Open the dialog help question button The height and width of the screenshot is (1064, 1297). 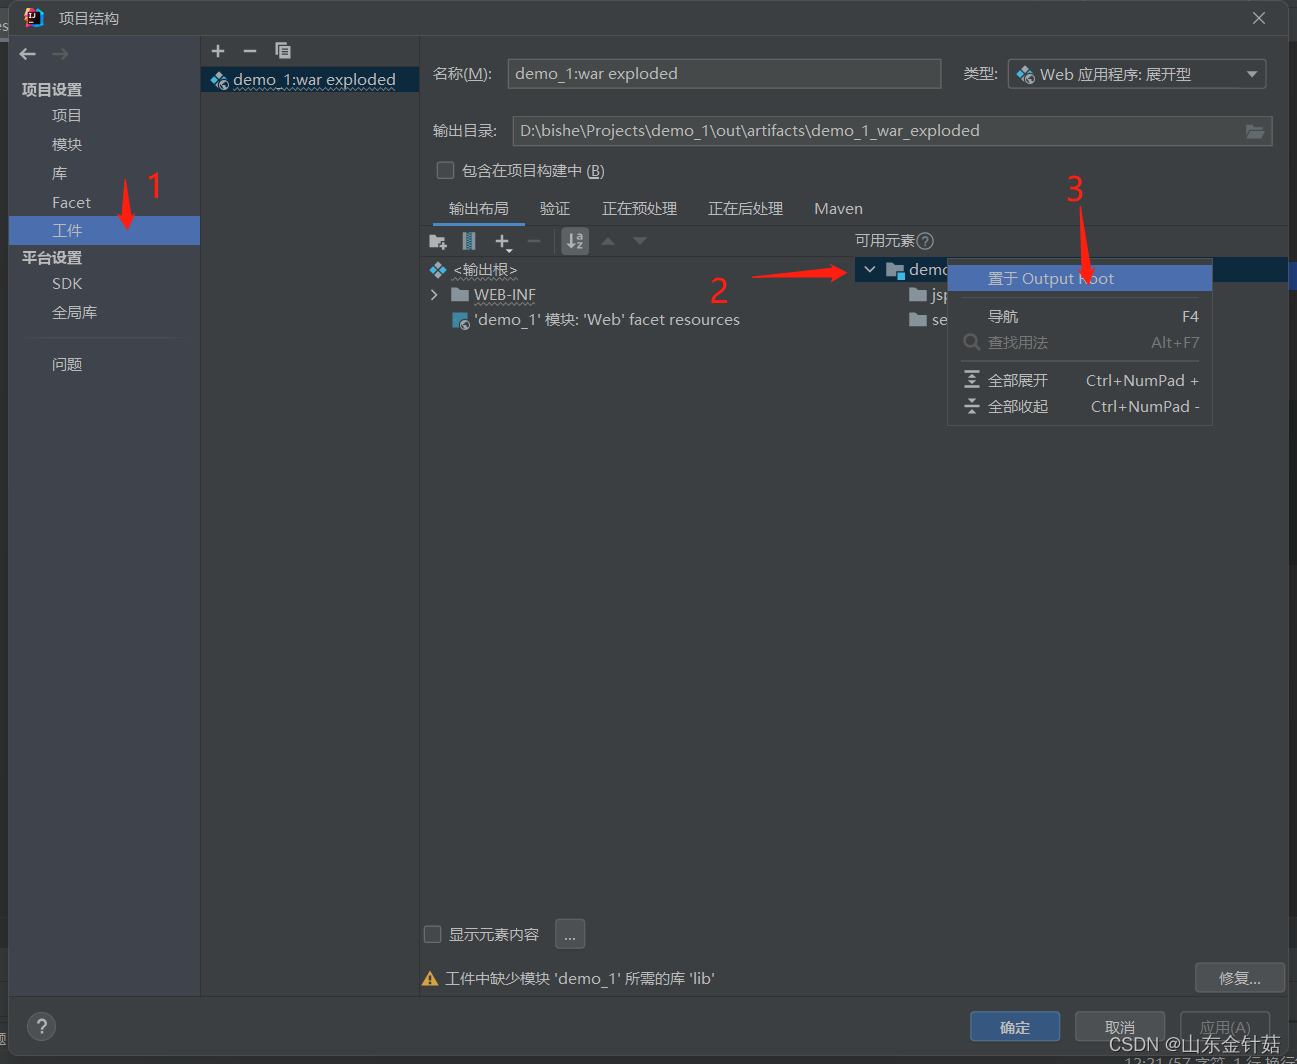[41, 1026]
